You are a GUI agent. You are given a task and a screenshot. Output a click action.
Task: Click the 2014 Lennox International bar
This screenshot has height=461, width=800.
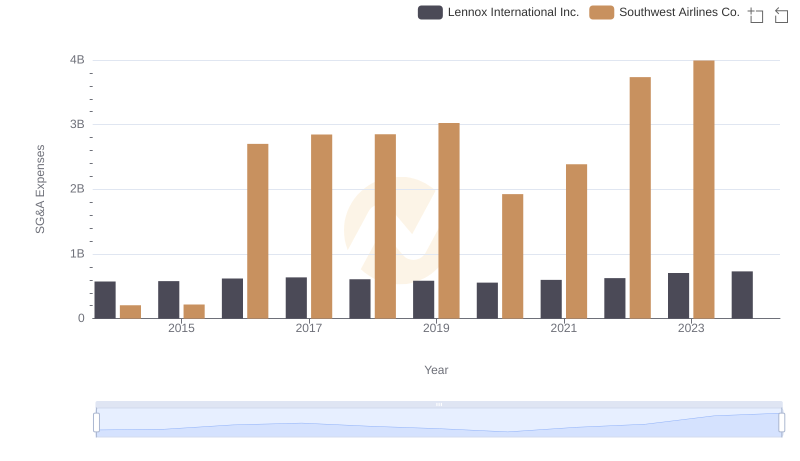(x=105, y=300)
